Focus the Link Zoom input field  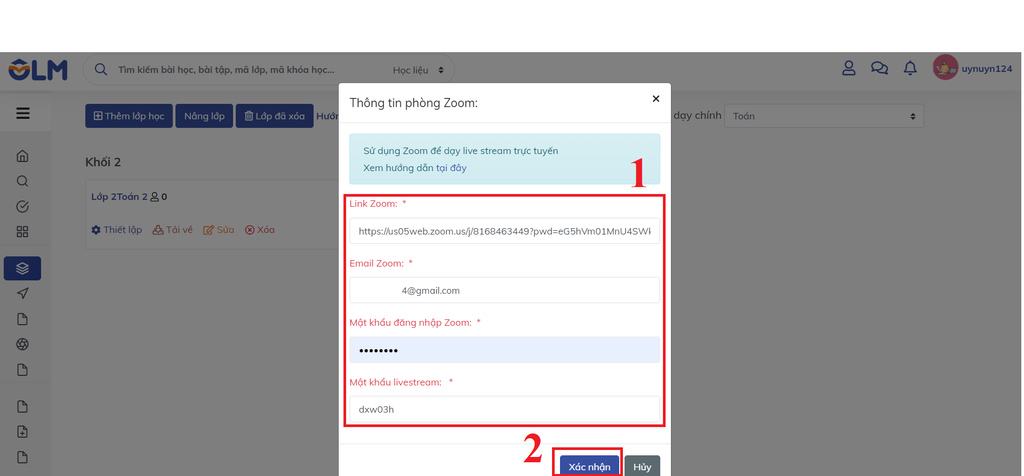(x=504, y=231)
